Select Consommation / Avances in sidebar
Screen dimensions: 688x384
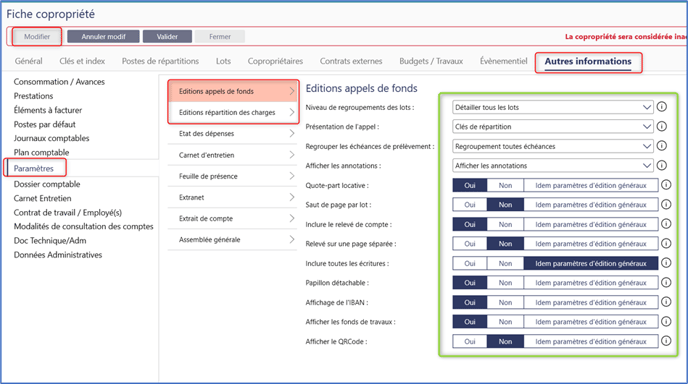pyautogui.click(x=59, y=82)
